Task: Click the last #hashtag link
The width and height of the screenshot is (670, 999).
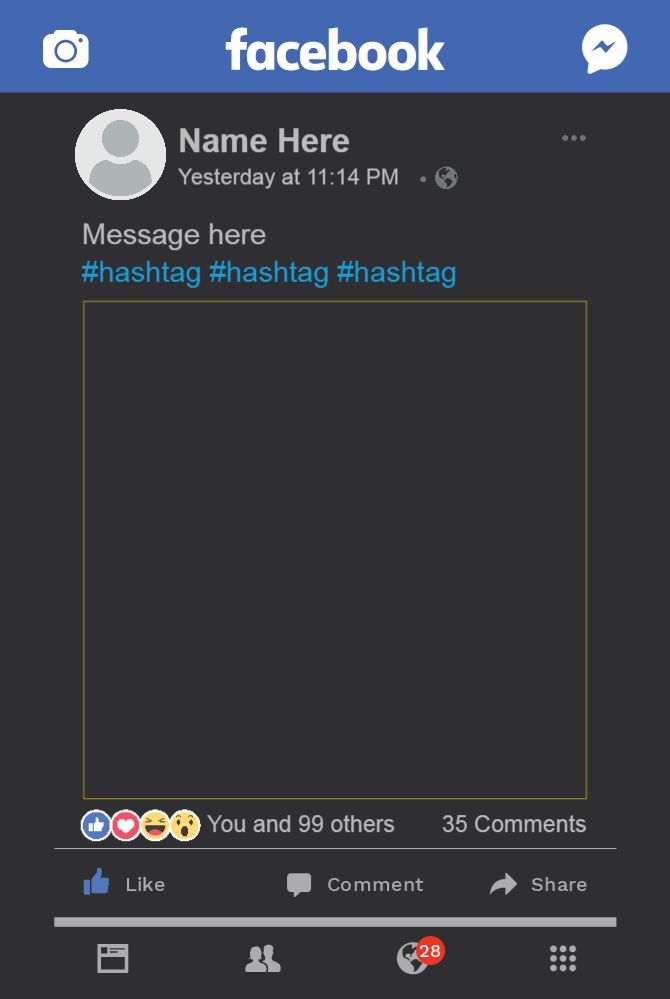Action: pos(397,272)
